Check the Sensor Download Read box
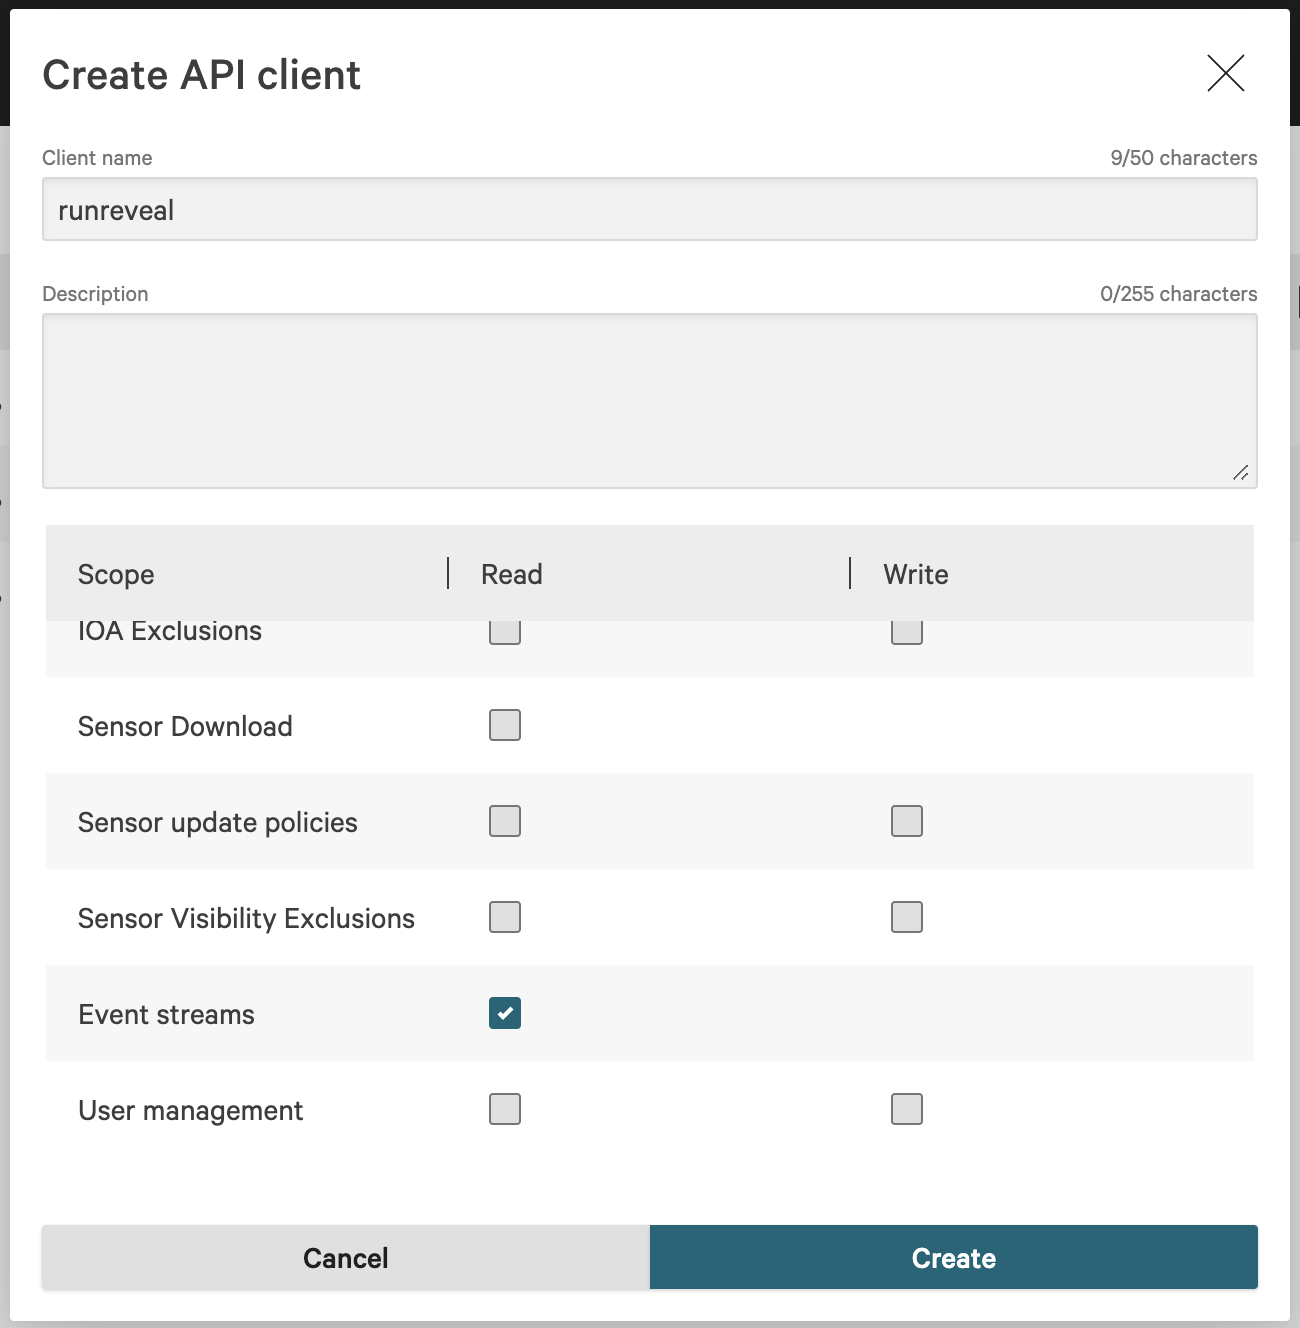 click(505, 725)
